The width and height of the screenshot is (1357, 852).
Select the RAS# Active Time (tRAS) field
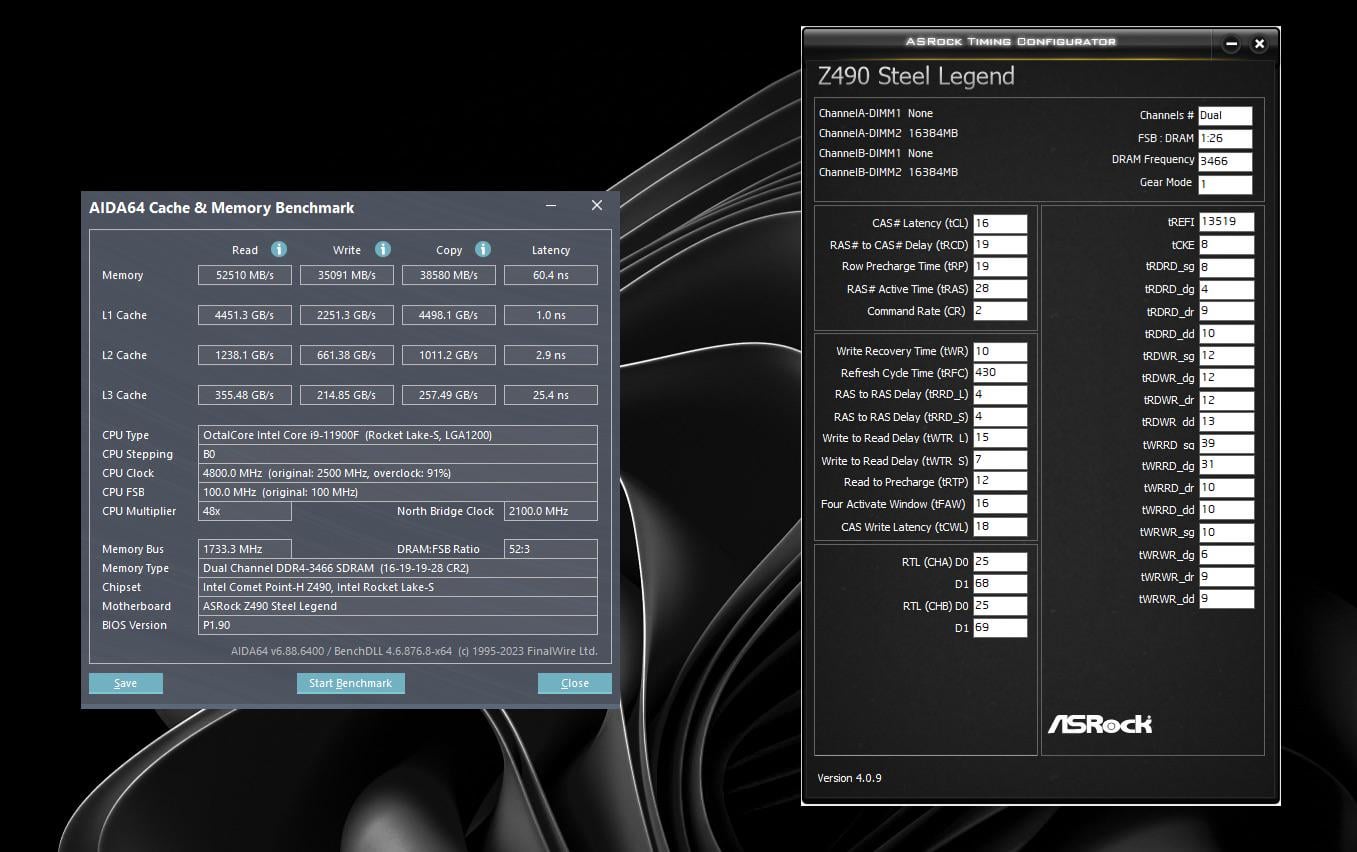[x=1000, y=289]
